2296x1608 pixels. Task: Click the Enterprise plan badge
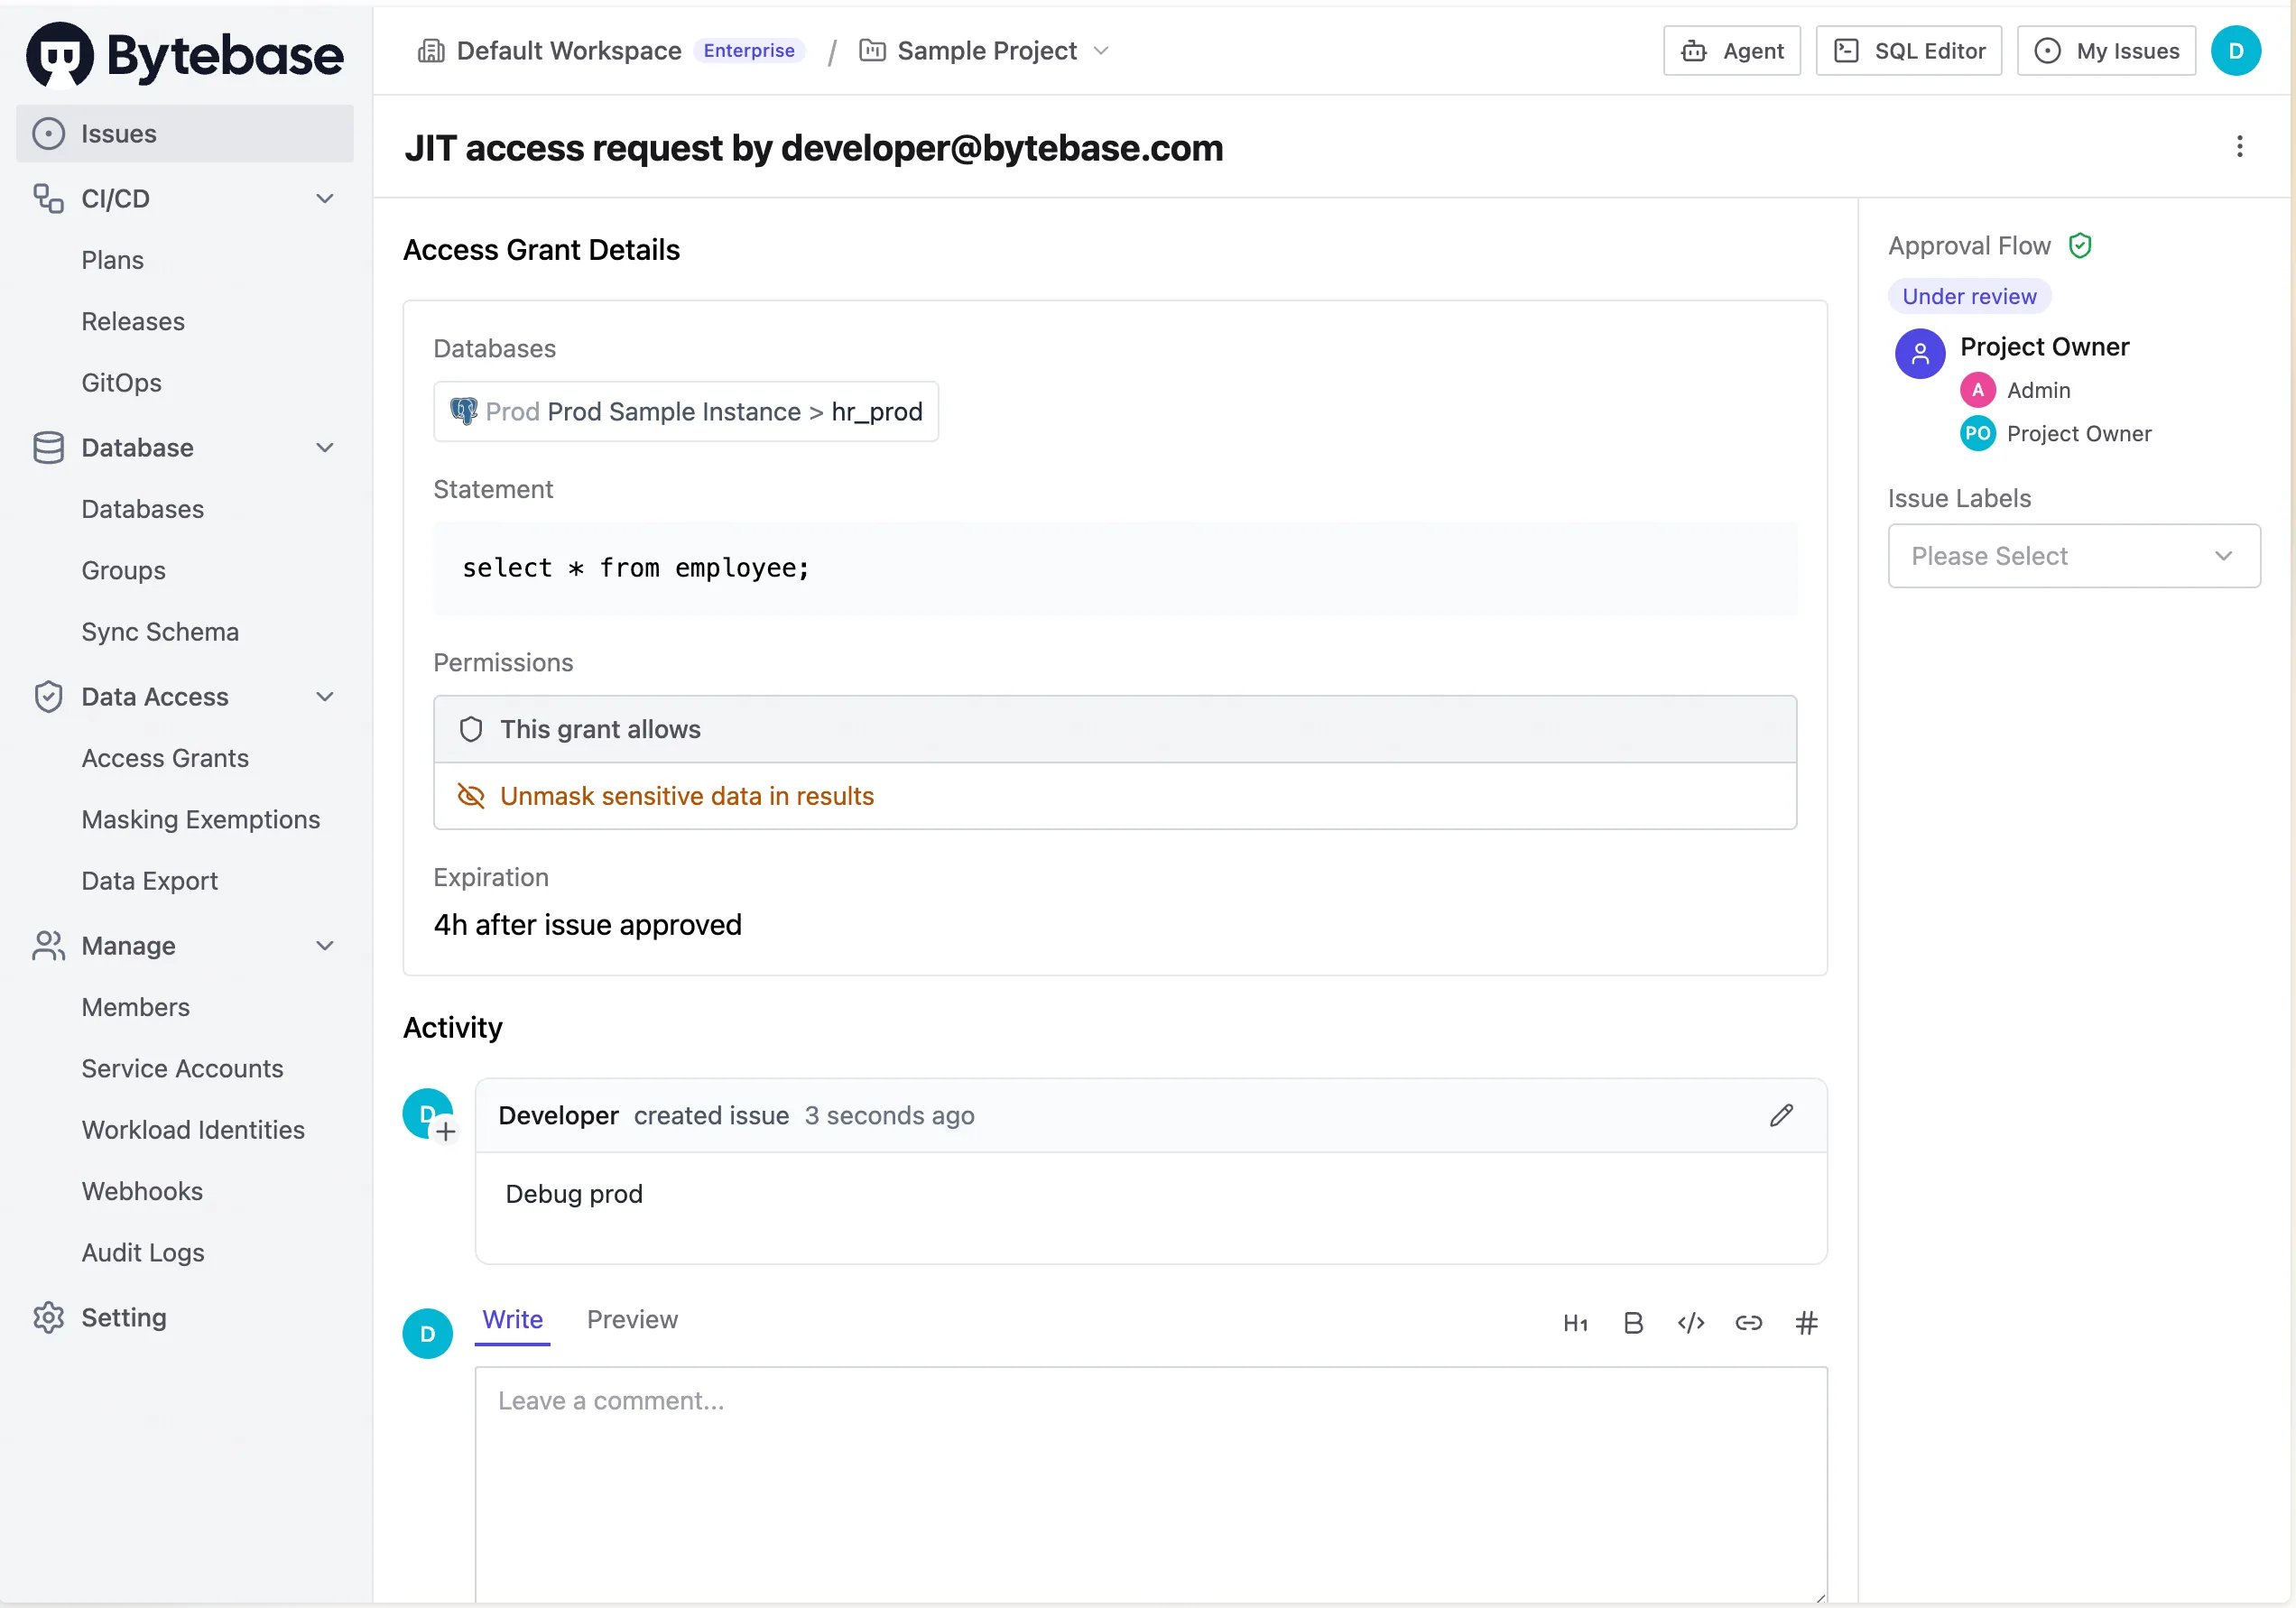point(748,51)
